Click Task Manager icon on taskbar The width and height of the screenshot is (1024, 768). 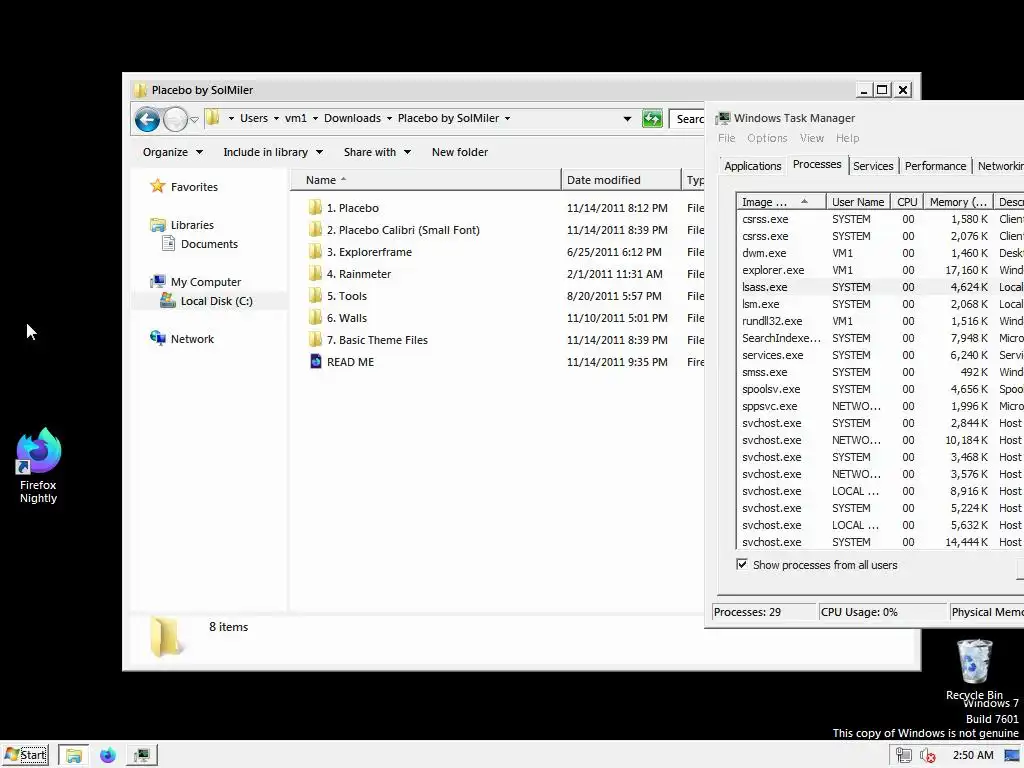tap(142, 756)
